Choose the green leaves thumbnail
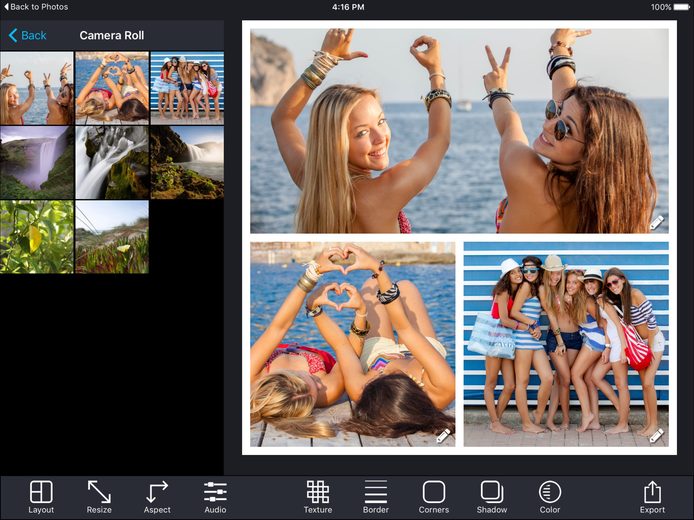694x520 pixels. [x=37, y=237]
